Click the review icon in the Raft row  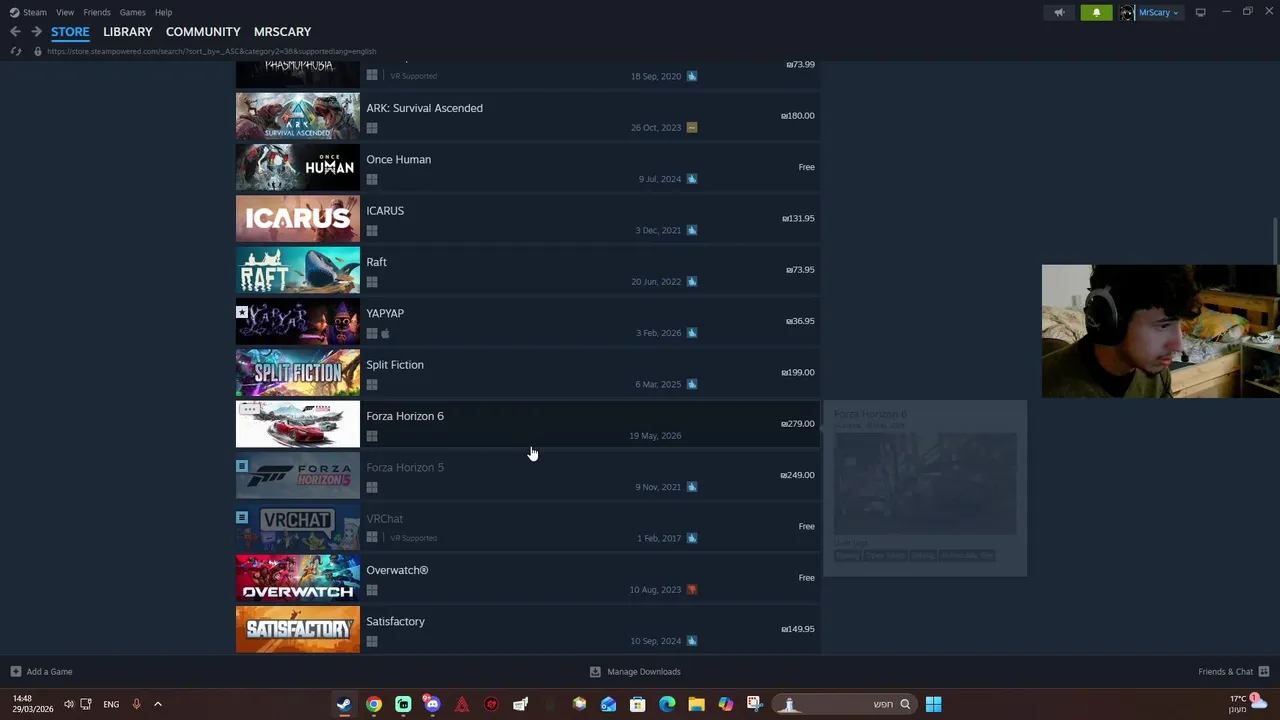[692, 281]
